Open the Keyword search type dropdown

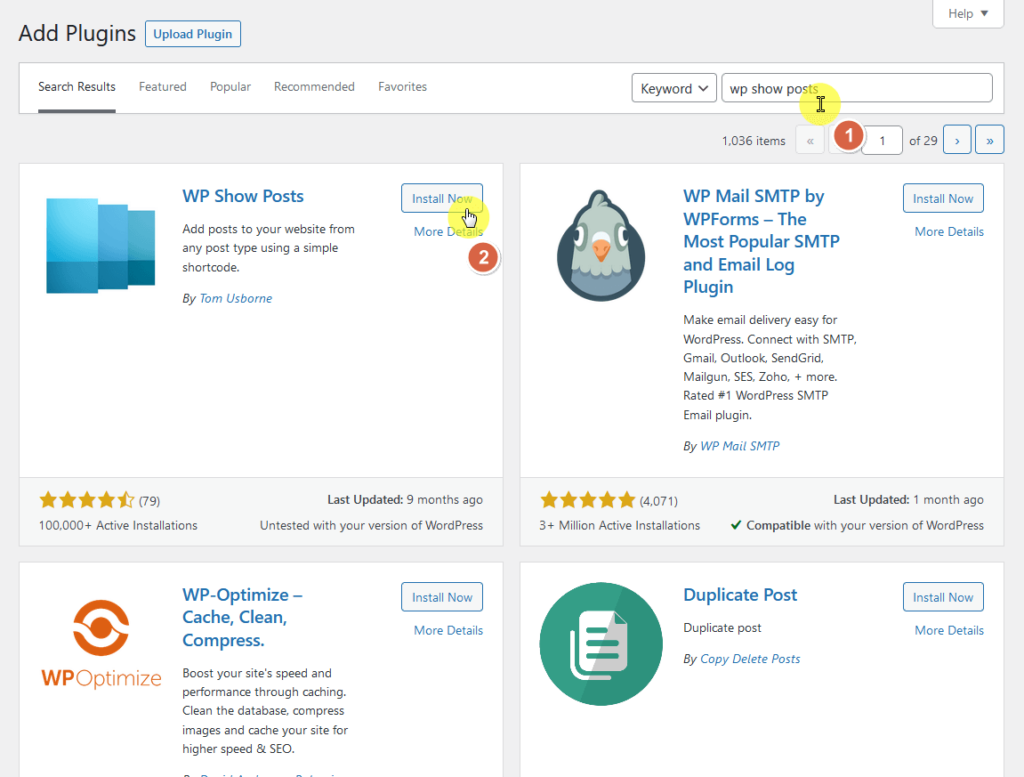[674, 88]
